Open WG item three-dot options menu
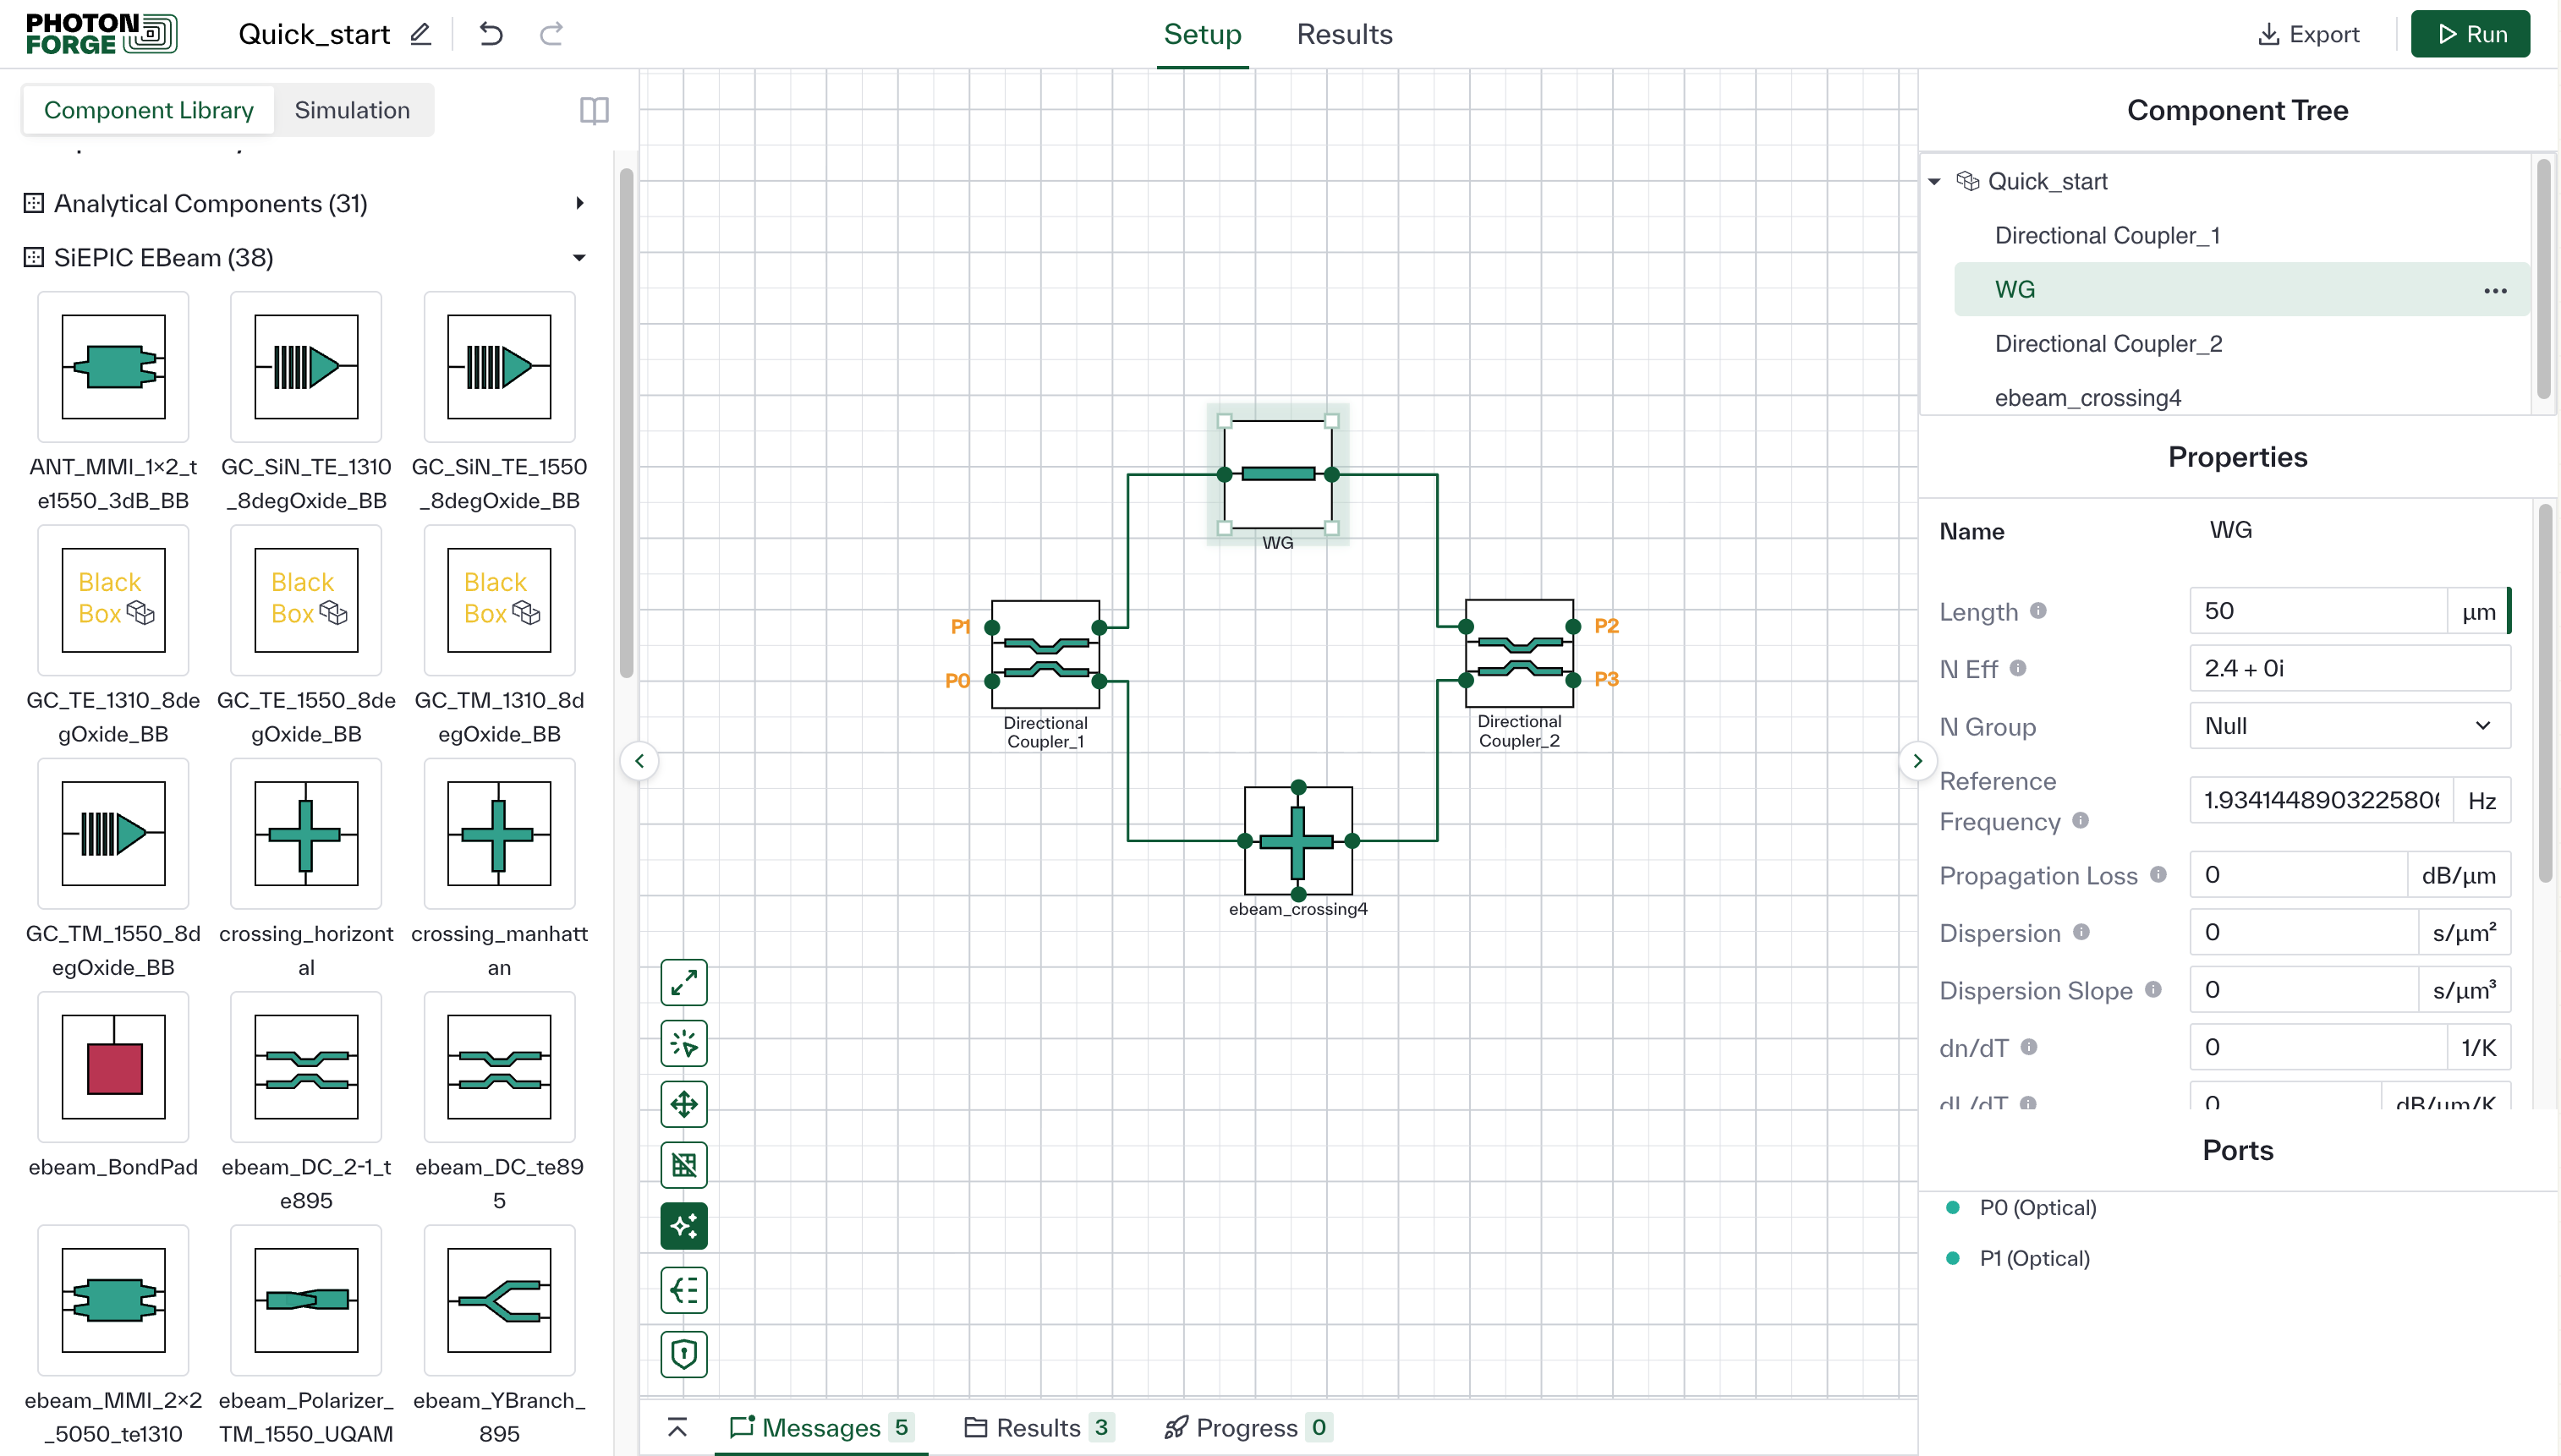Viewport: 2561px width, 1456px height. (x=2495, y=290)
